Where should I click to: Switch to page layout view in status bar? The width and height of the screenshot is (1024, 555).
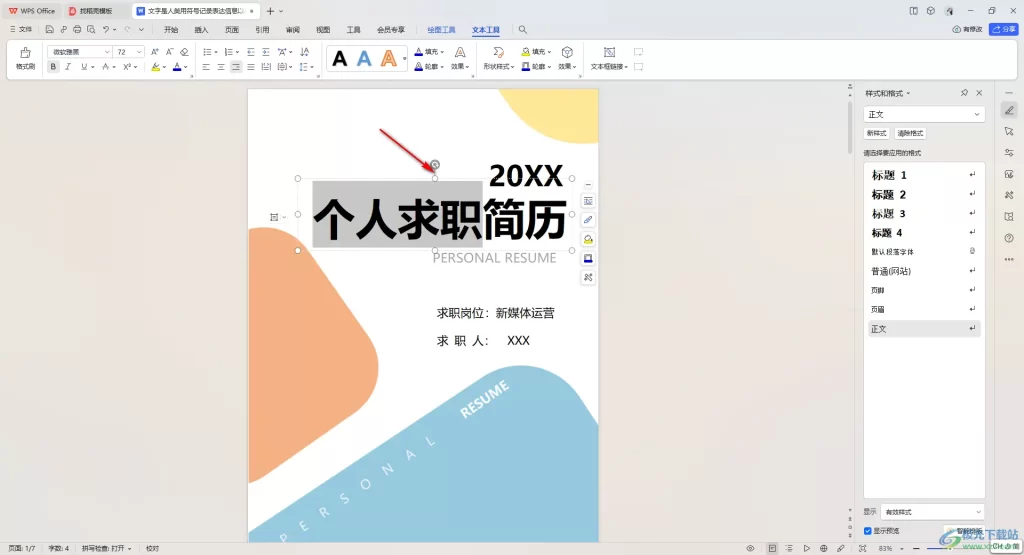(x=772, y=548)
